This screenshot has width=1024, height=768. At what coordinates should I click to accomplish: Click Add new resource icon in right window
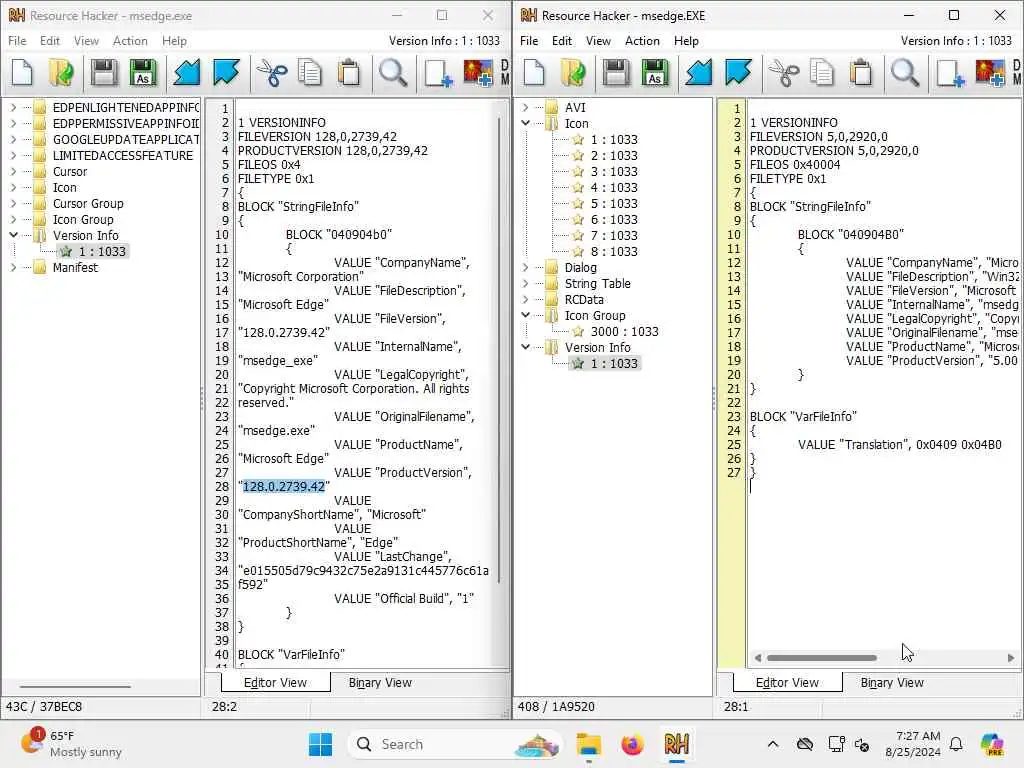click(950, 72)
